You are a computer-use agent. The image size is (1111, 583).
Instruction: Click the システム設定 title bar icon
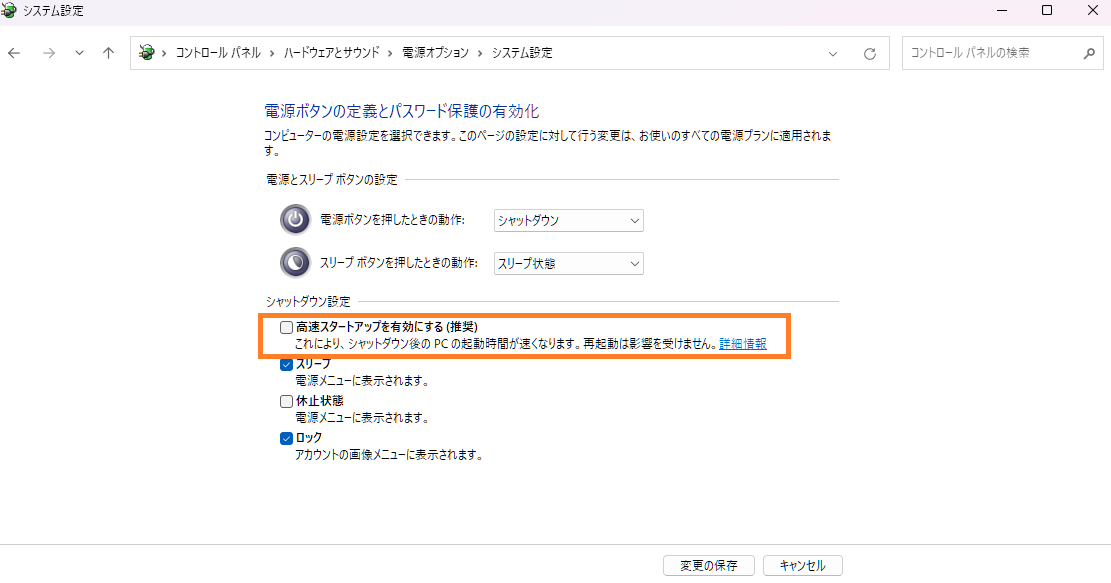click(x=9, y=10)
